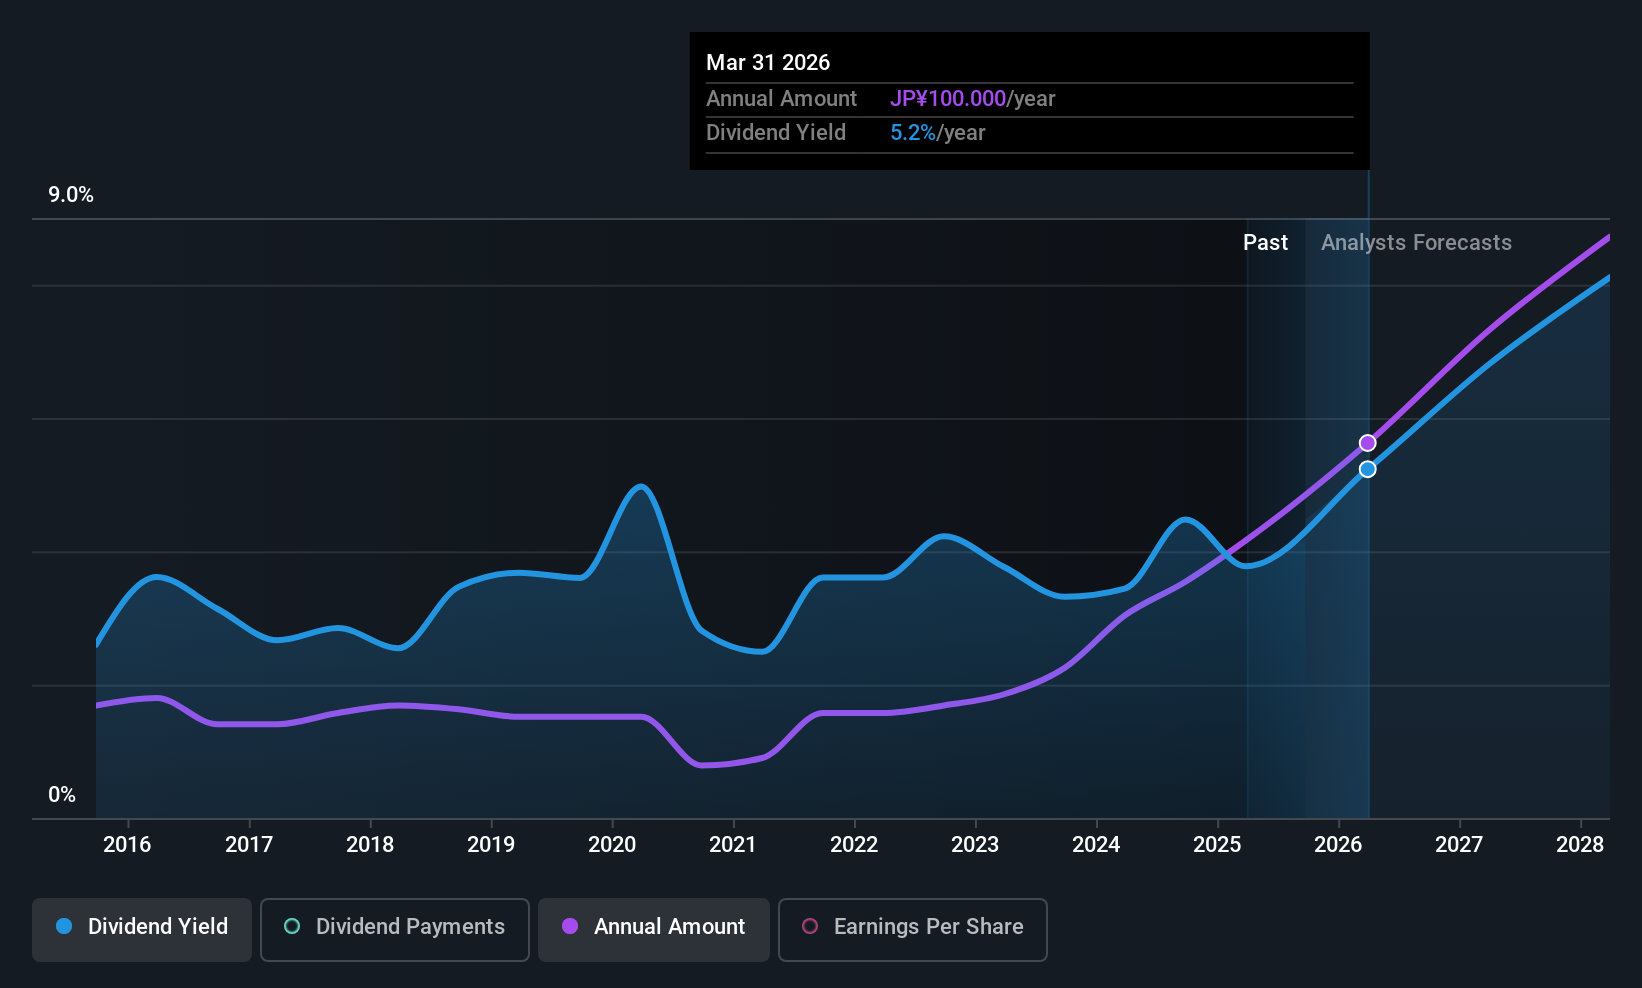Click the 5.2%/year yield value in tooltip

[937, 133]
